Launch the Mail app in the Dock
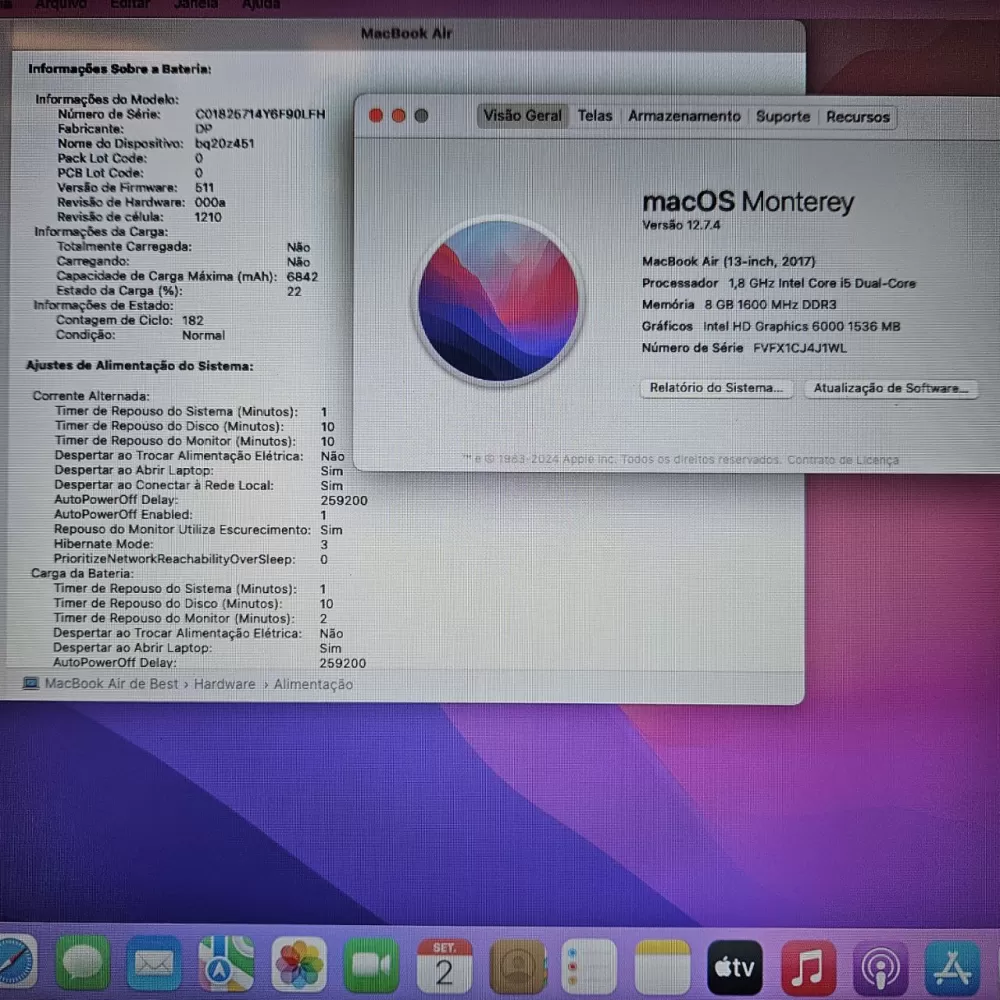This screenshot has height=1000, width=1000. tap(154, 964)
